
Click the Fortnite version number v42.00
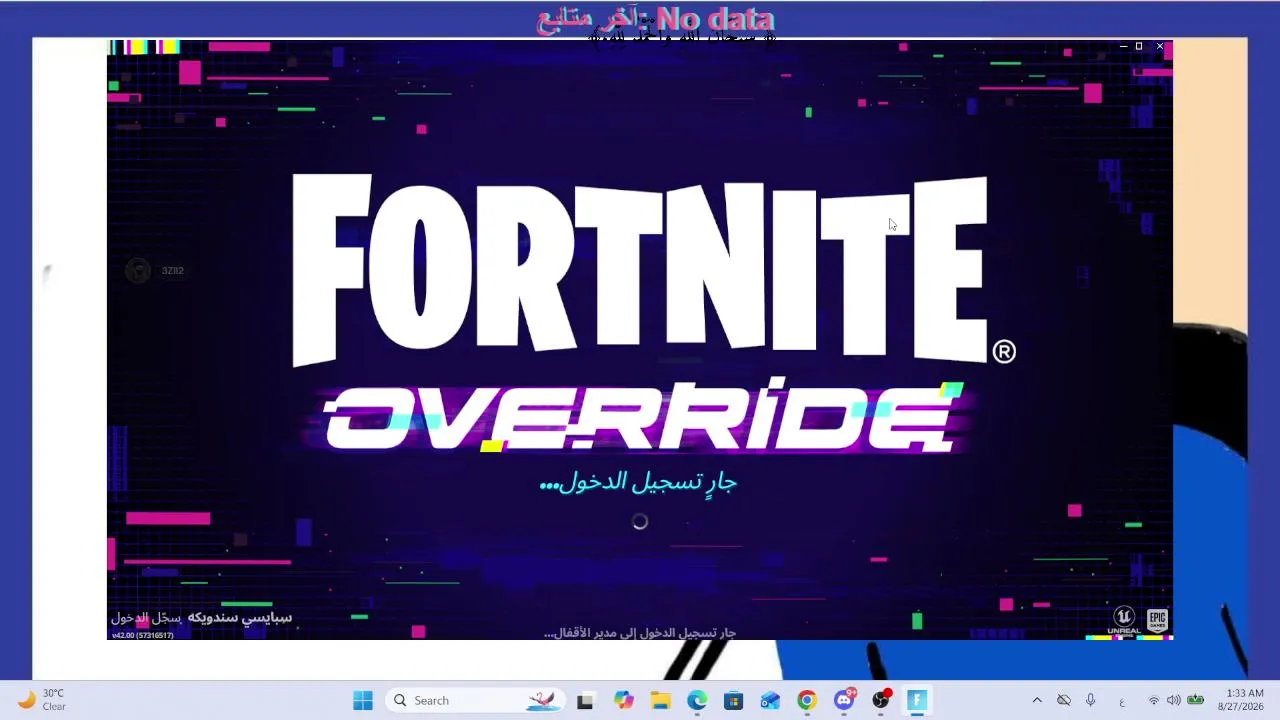[x=142, y=635]
